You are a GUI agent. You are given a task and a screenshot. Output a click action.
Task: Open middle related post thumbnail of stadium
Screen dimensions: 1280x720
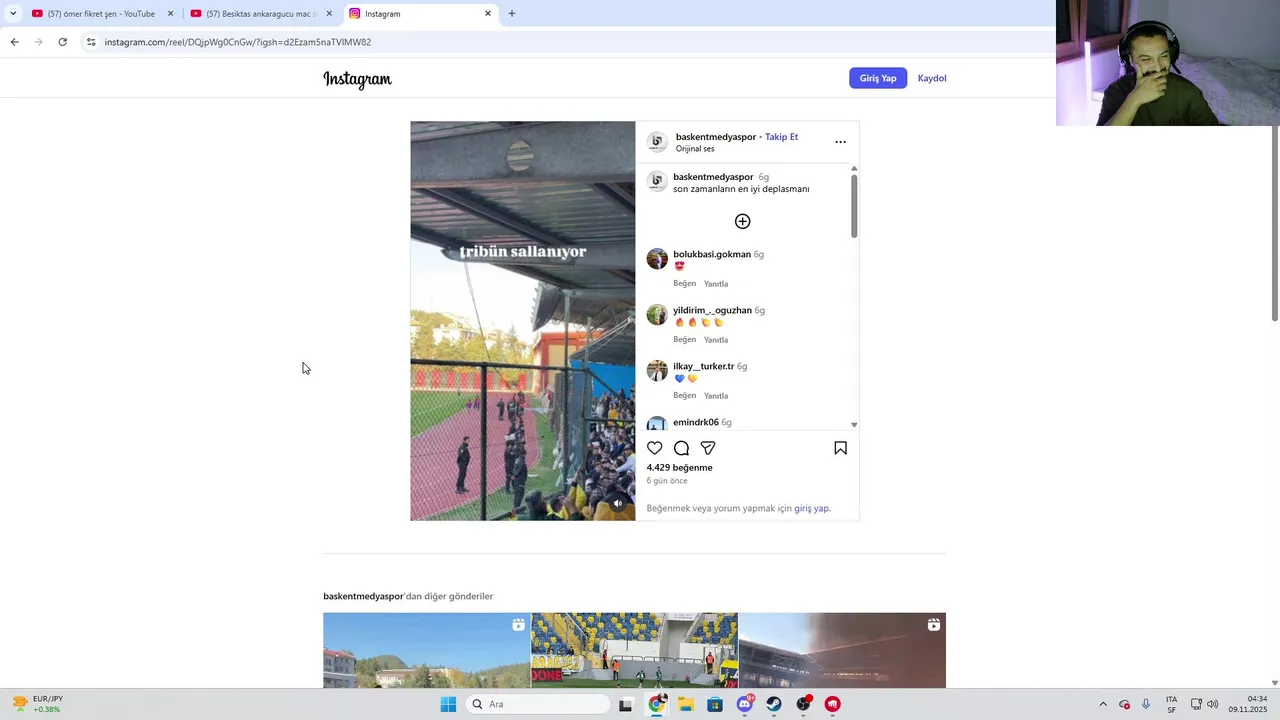click(634, 650)
